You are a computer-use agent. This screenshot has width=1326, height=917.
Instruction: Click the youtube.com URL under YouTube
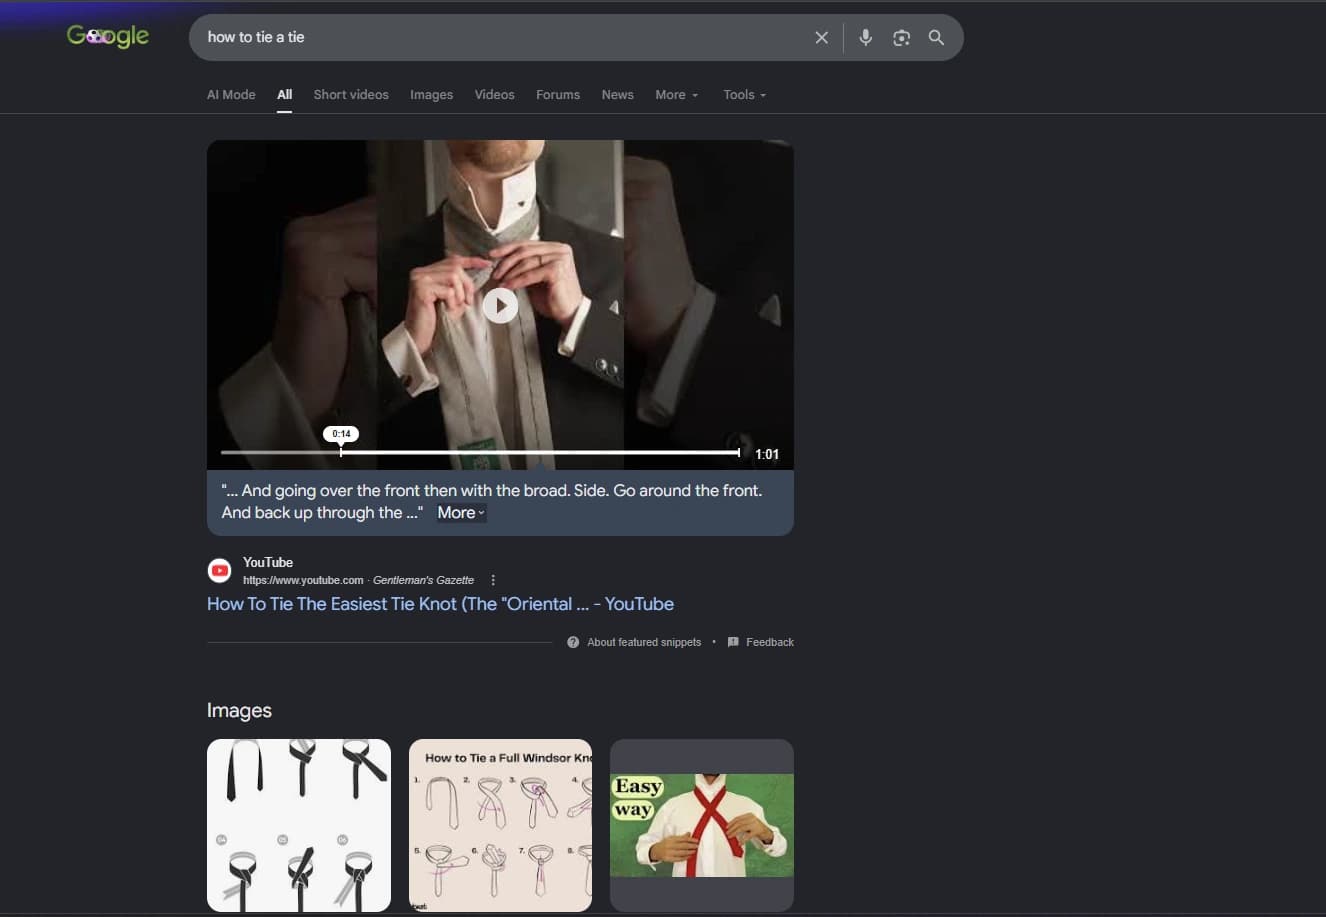coord(303,580)
